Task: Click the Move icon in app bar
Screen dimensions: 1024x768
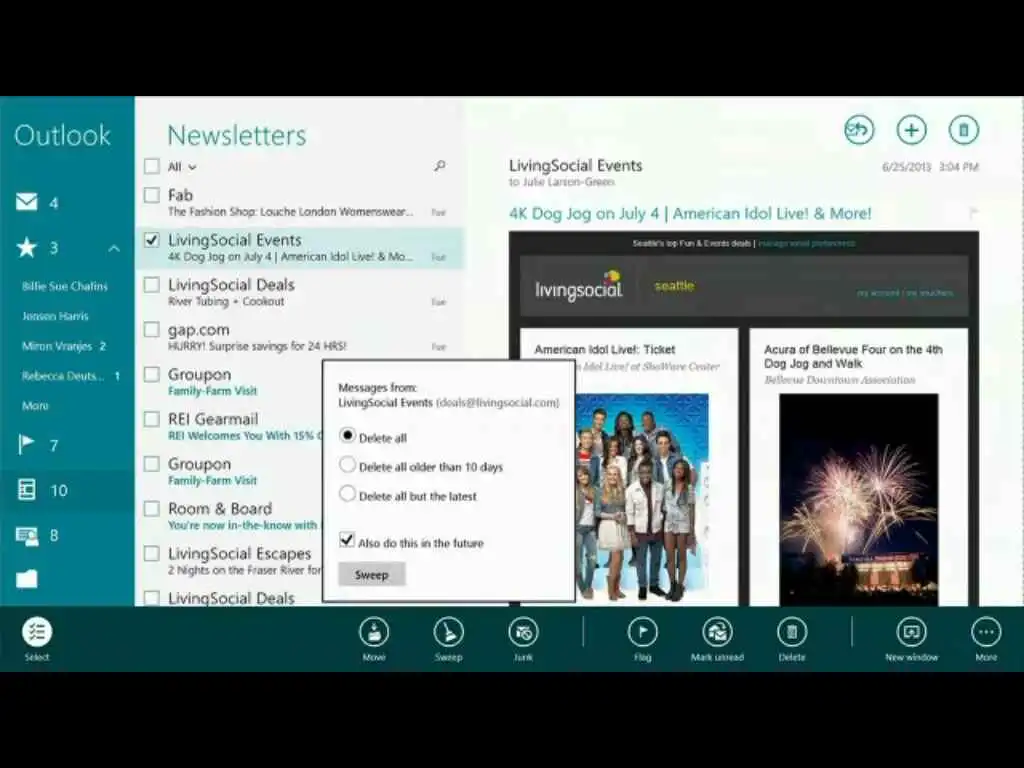Action: (x=374, y=632)
